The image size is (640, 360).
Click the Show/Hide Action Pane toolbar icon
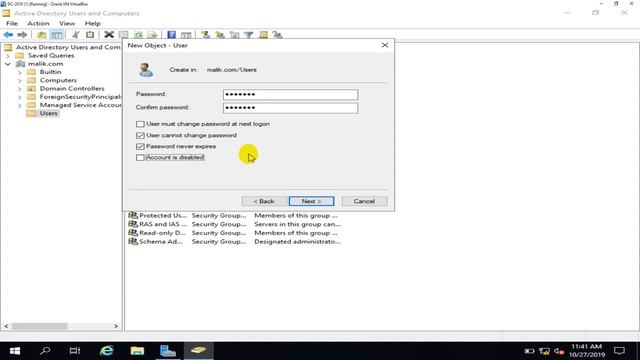tap(186, 35)
